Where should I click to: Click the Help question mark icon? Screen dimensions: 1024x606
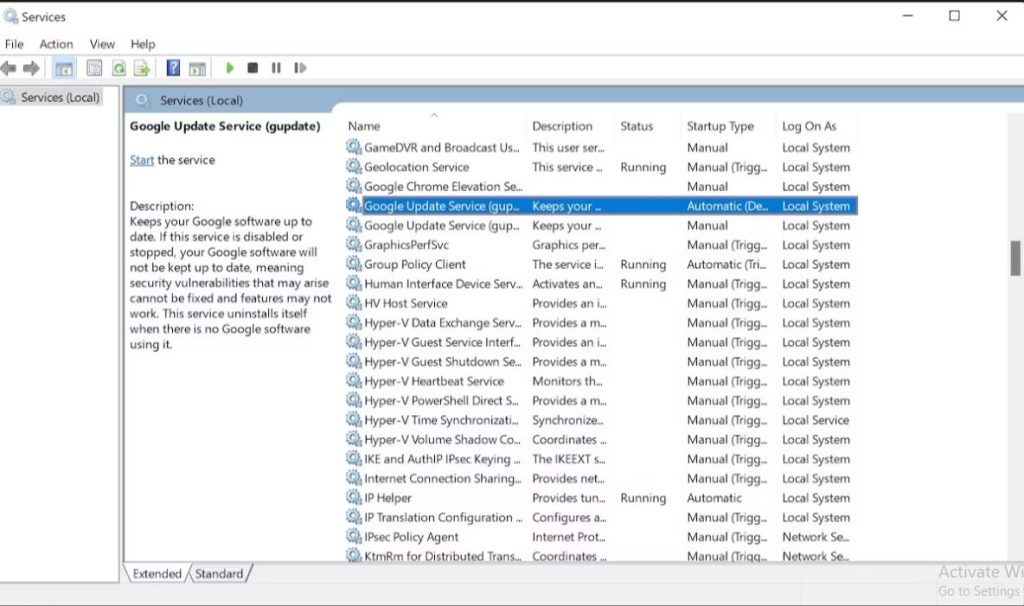pos(173,67)
